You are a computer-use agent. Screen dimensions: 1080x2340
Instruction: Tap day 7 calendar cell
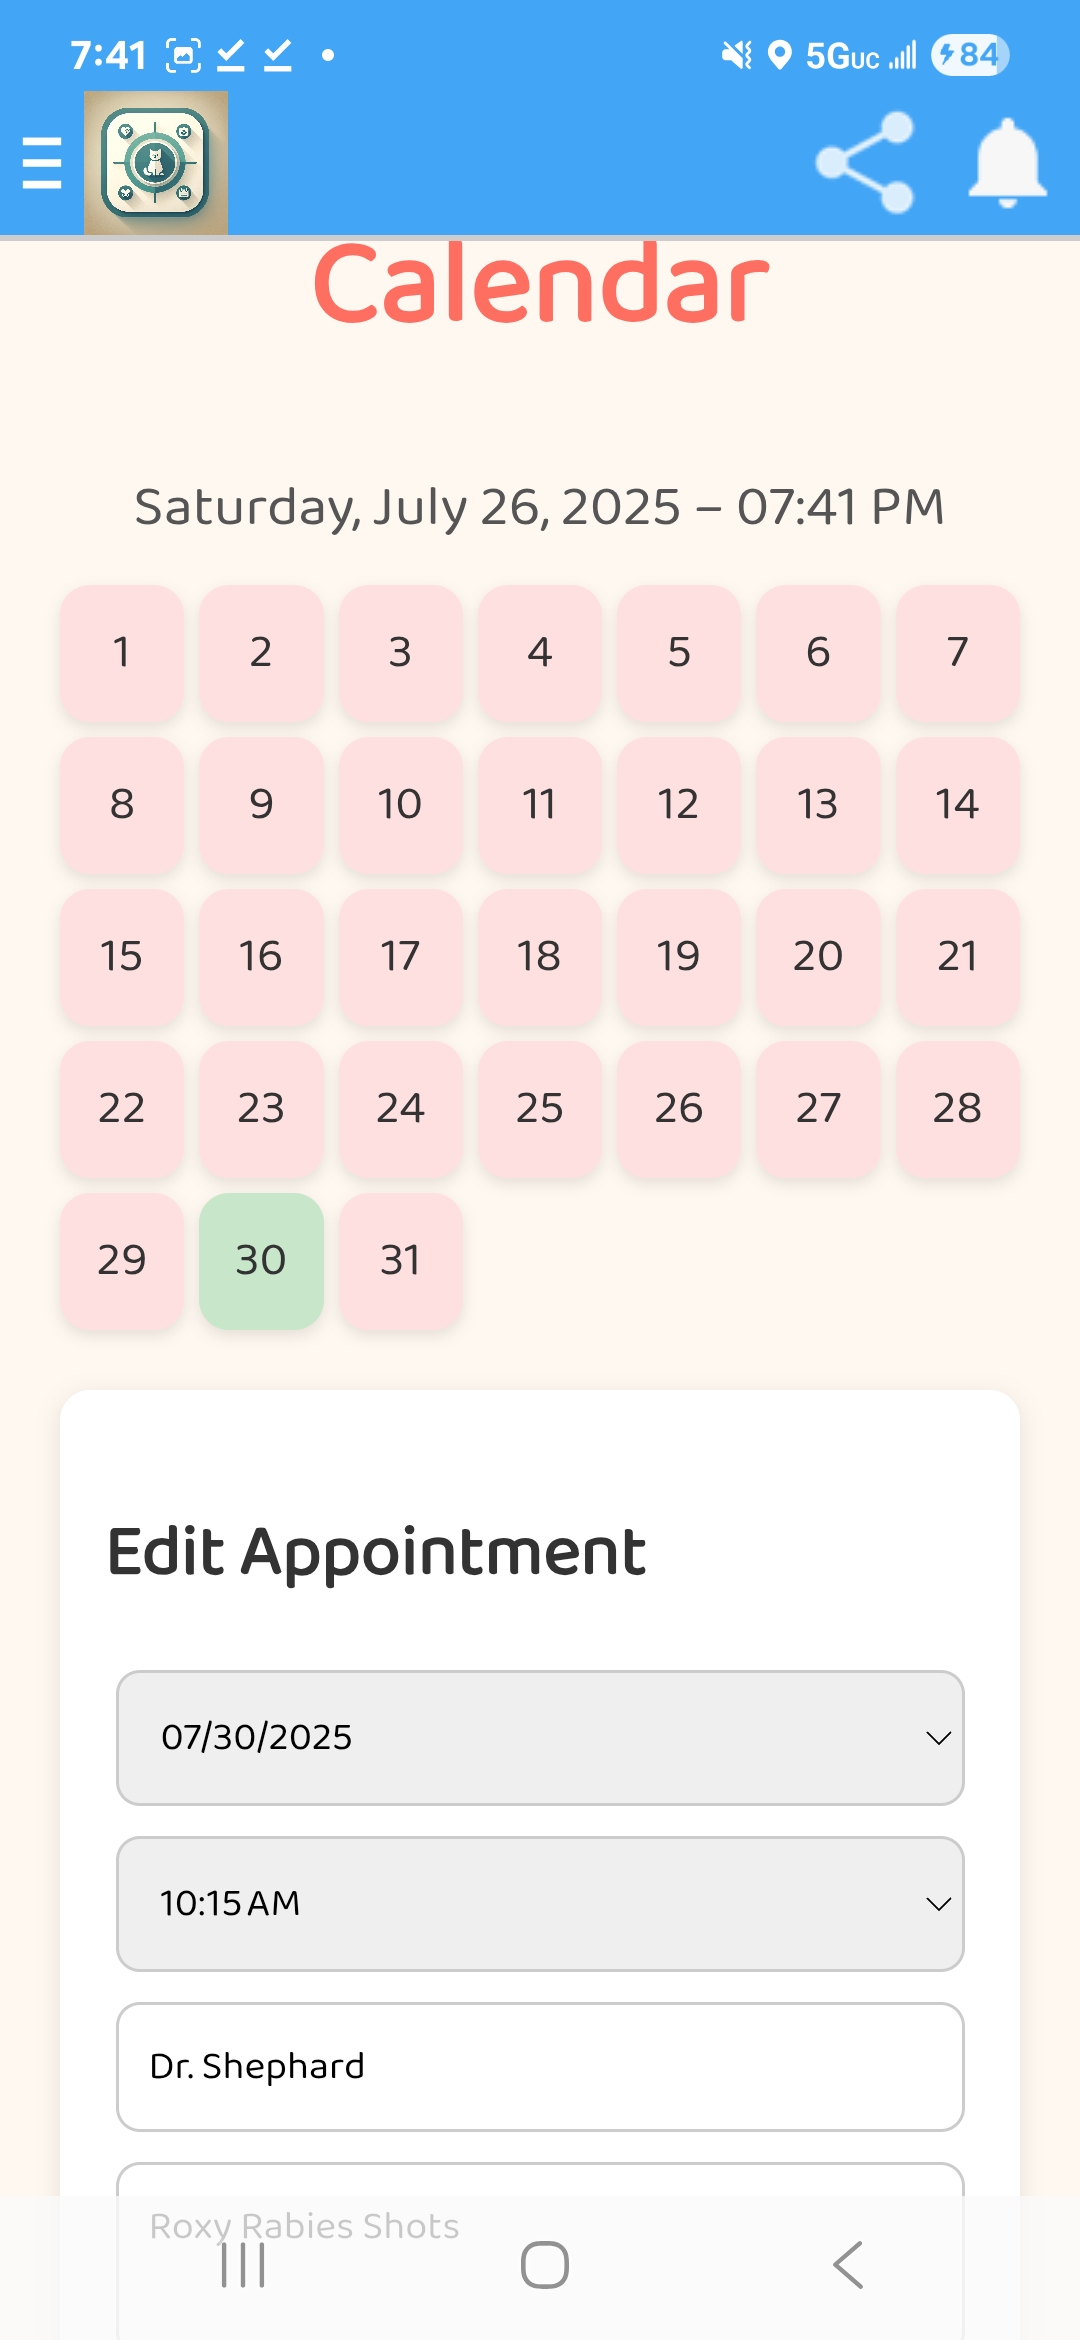coord(957,652)
